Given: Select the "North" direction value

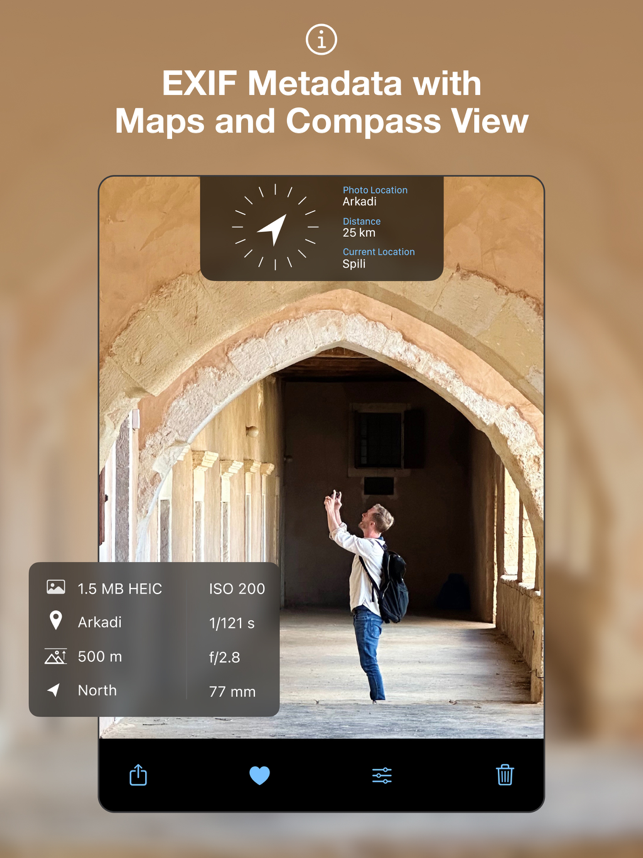Looking at the screenshot, I should click(x=97, y=691).
